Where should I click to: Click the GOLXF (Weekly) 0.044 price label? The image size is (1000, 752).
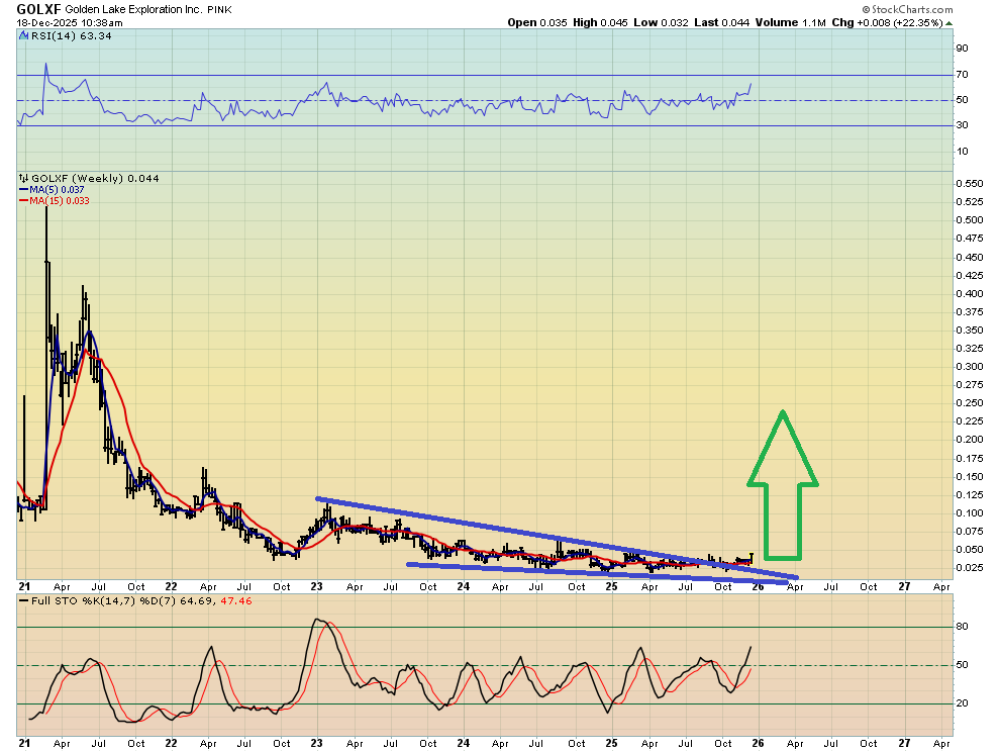tap(94, 178)
